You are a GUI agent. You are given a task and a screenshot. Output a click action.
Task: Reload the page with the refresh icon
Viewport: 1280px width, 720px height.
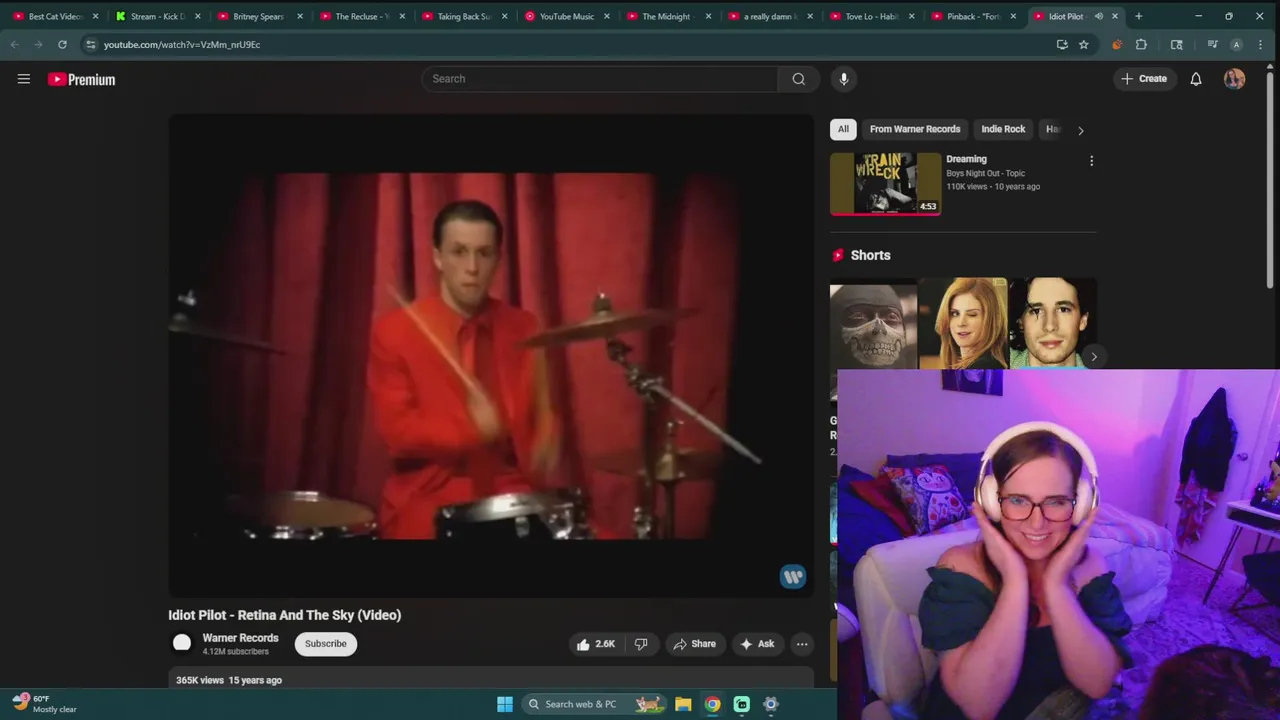click(62, 44)
